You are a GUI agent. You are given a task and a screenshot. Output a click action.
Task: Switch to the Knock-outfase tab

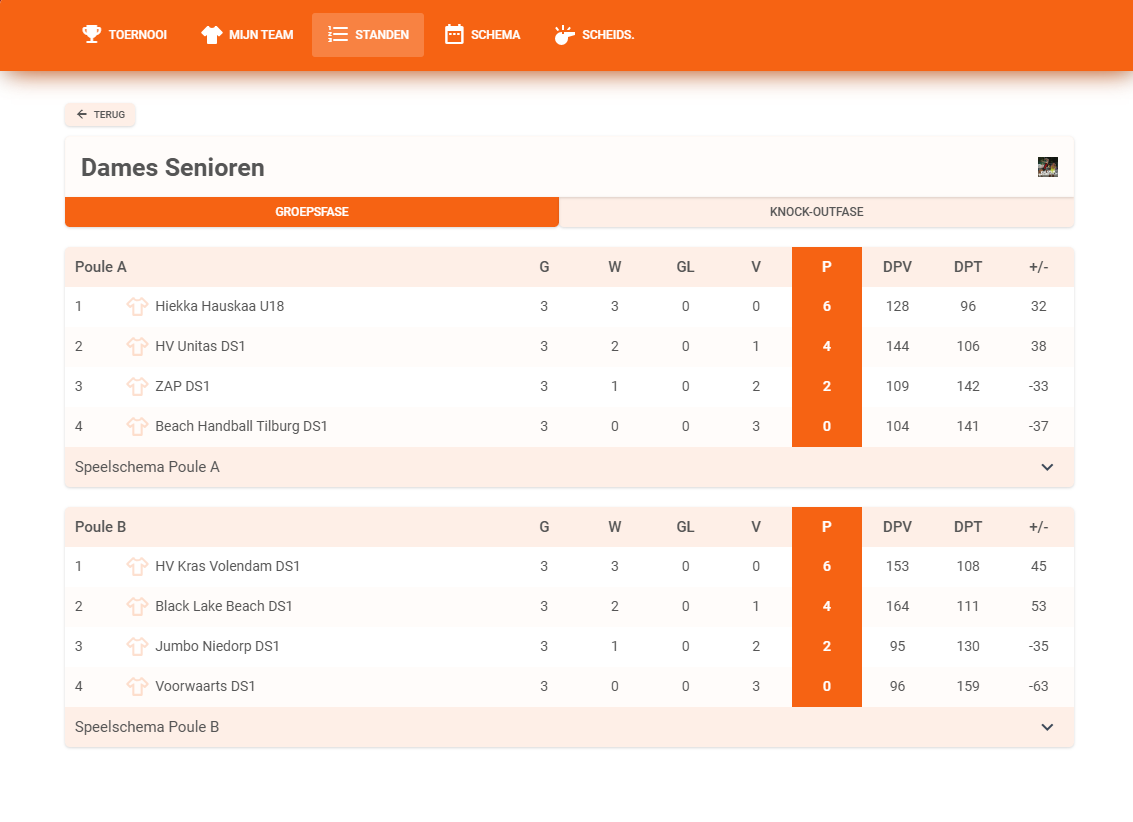point(817,212)
